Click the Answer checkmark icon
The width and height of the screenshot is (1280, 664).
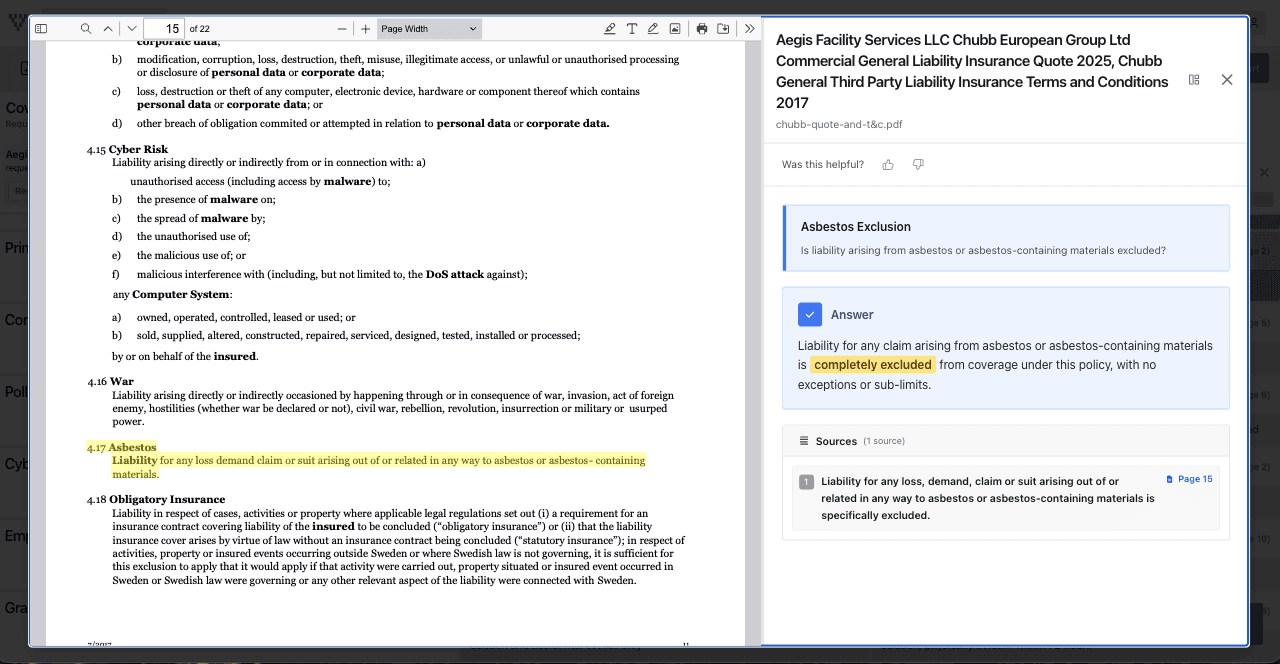[x=810, y=314]
